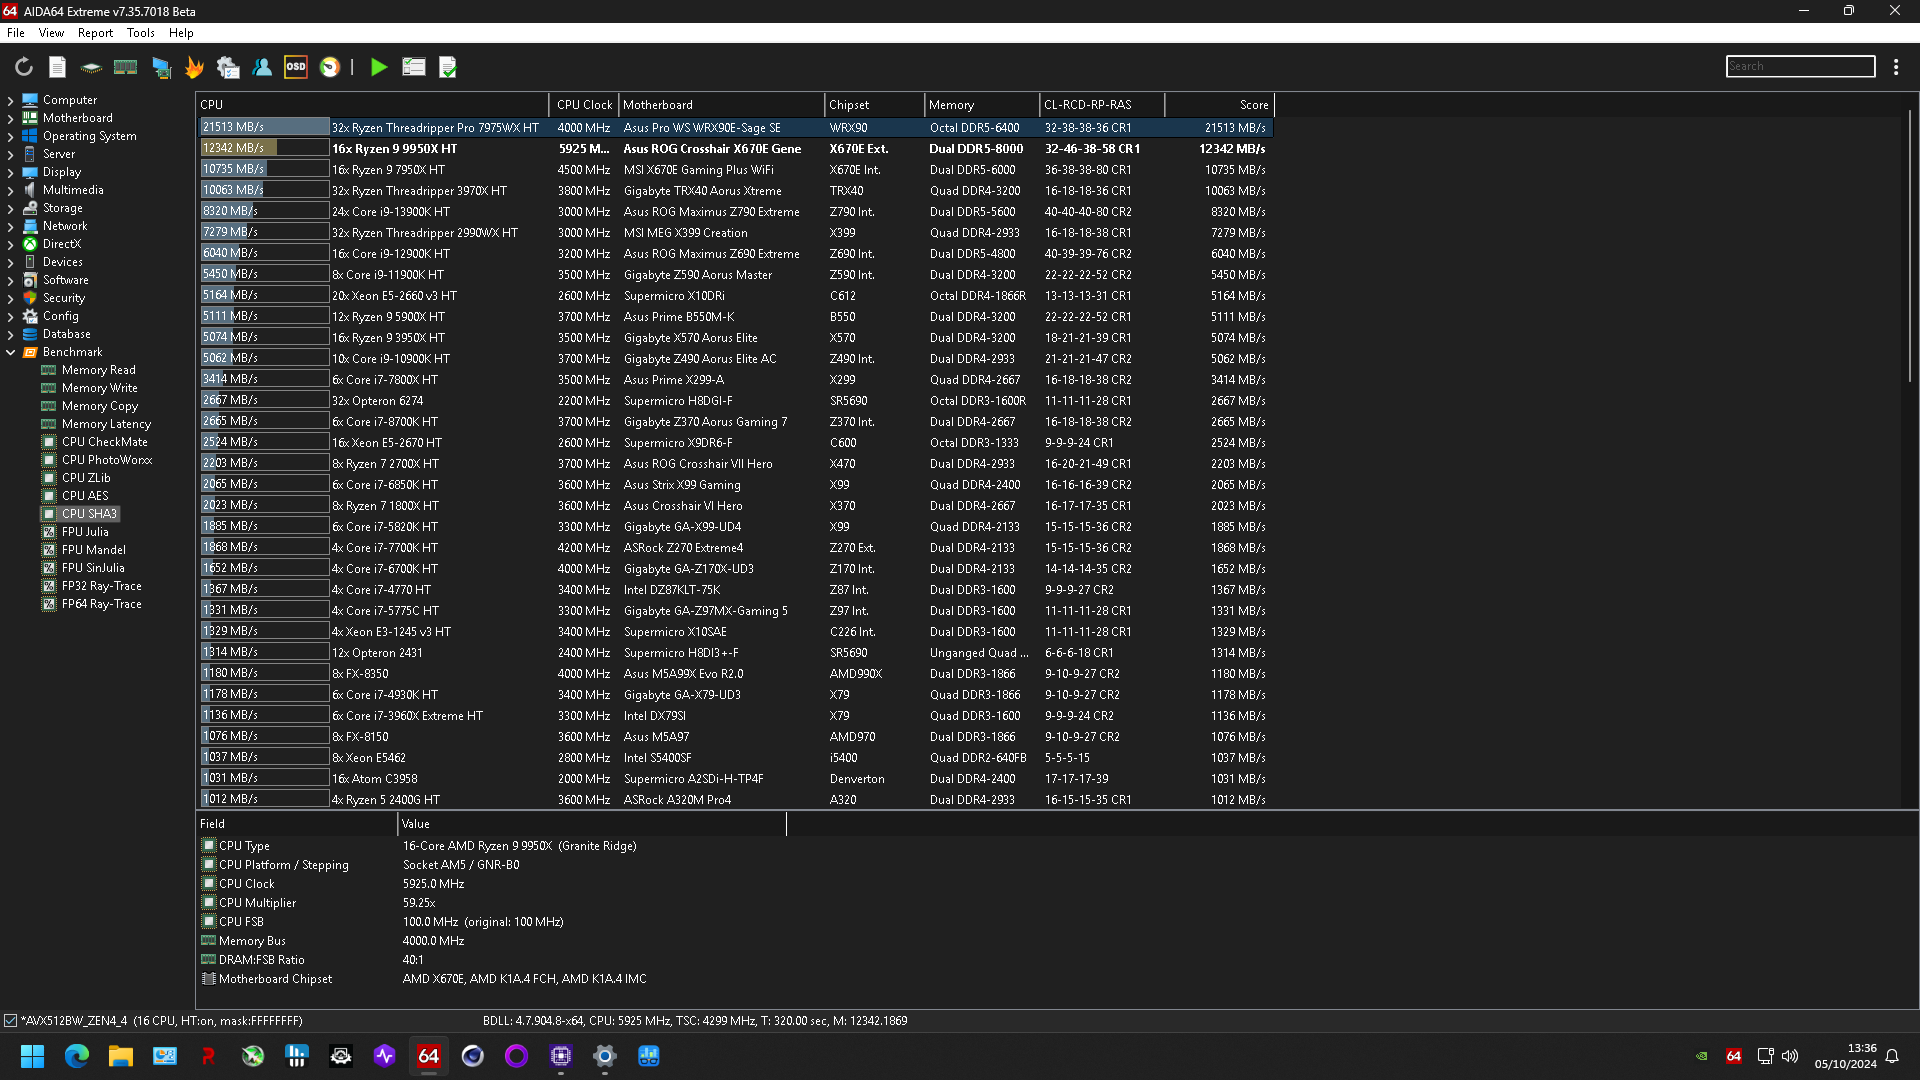
Task: Select the CPU SHA3 benchmark item
Action: tap(89, 514)
